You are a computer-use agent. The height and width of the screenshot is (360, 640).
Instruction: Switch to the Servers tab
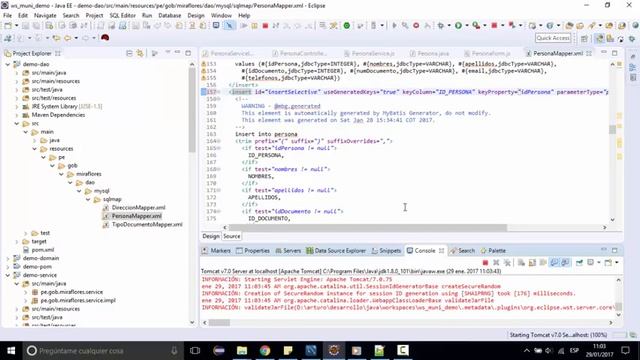click(x=288, y=251)
